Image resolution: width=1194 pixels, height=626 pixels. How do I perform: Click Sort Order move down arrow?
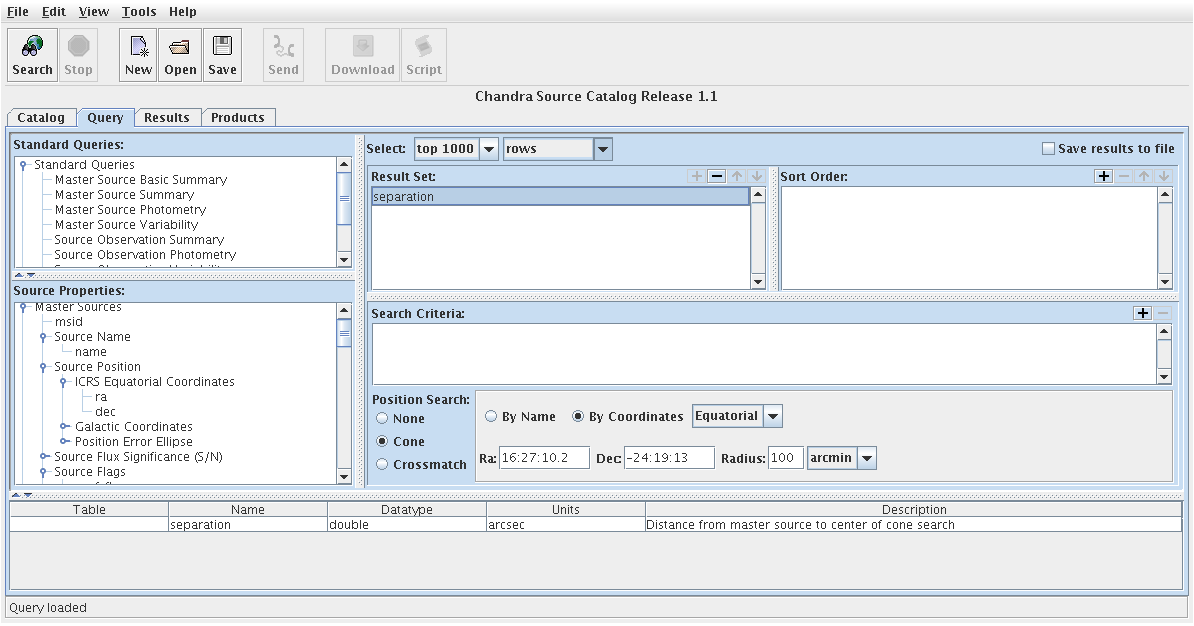pos(1164,176)
